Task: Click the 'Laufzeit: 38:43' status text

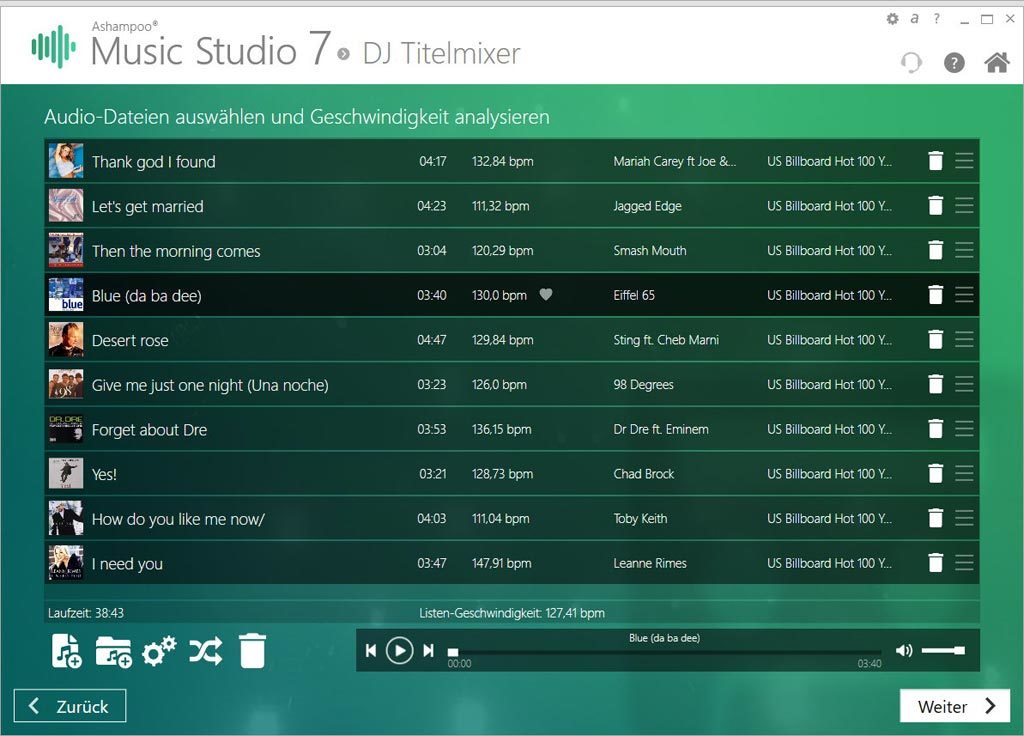Action: point(86,613)
